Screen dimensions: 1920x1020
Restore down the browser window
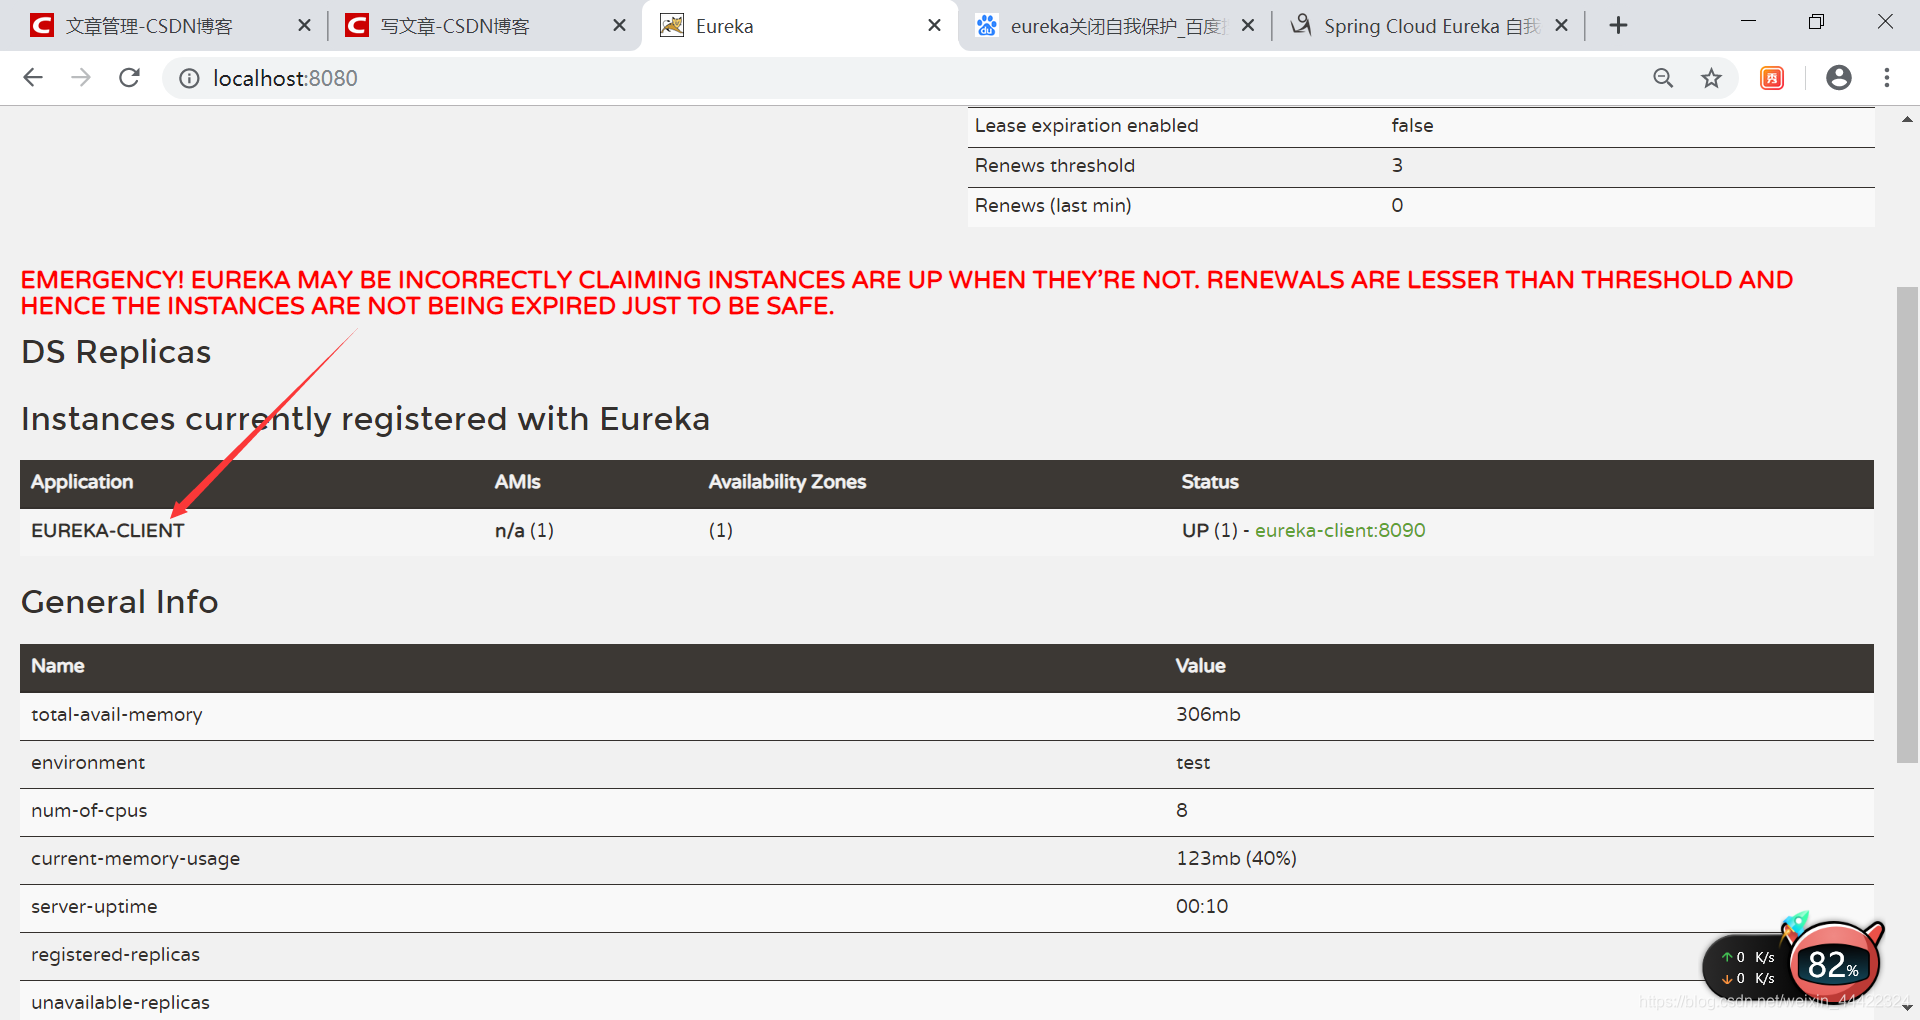point(1816,22)
